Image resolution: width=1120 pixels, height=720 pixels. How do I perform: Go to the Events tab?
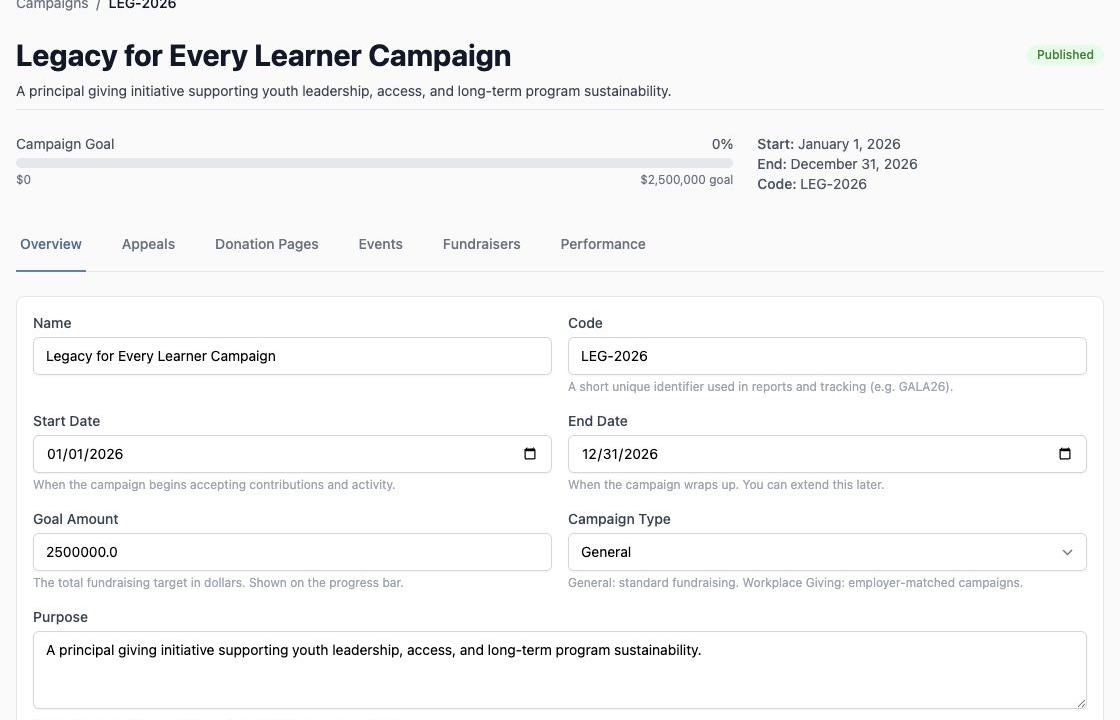point(381,244)
